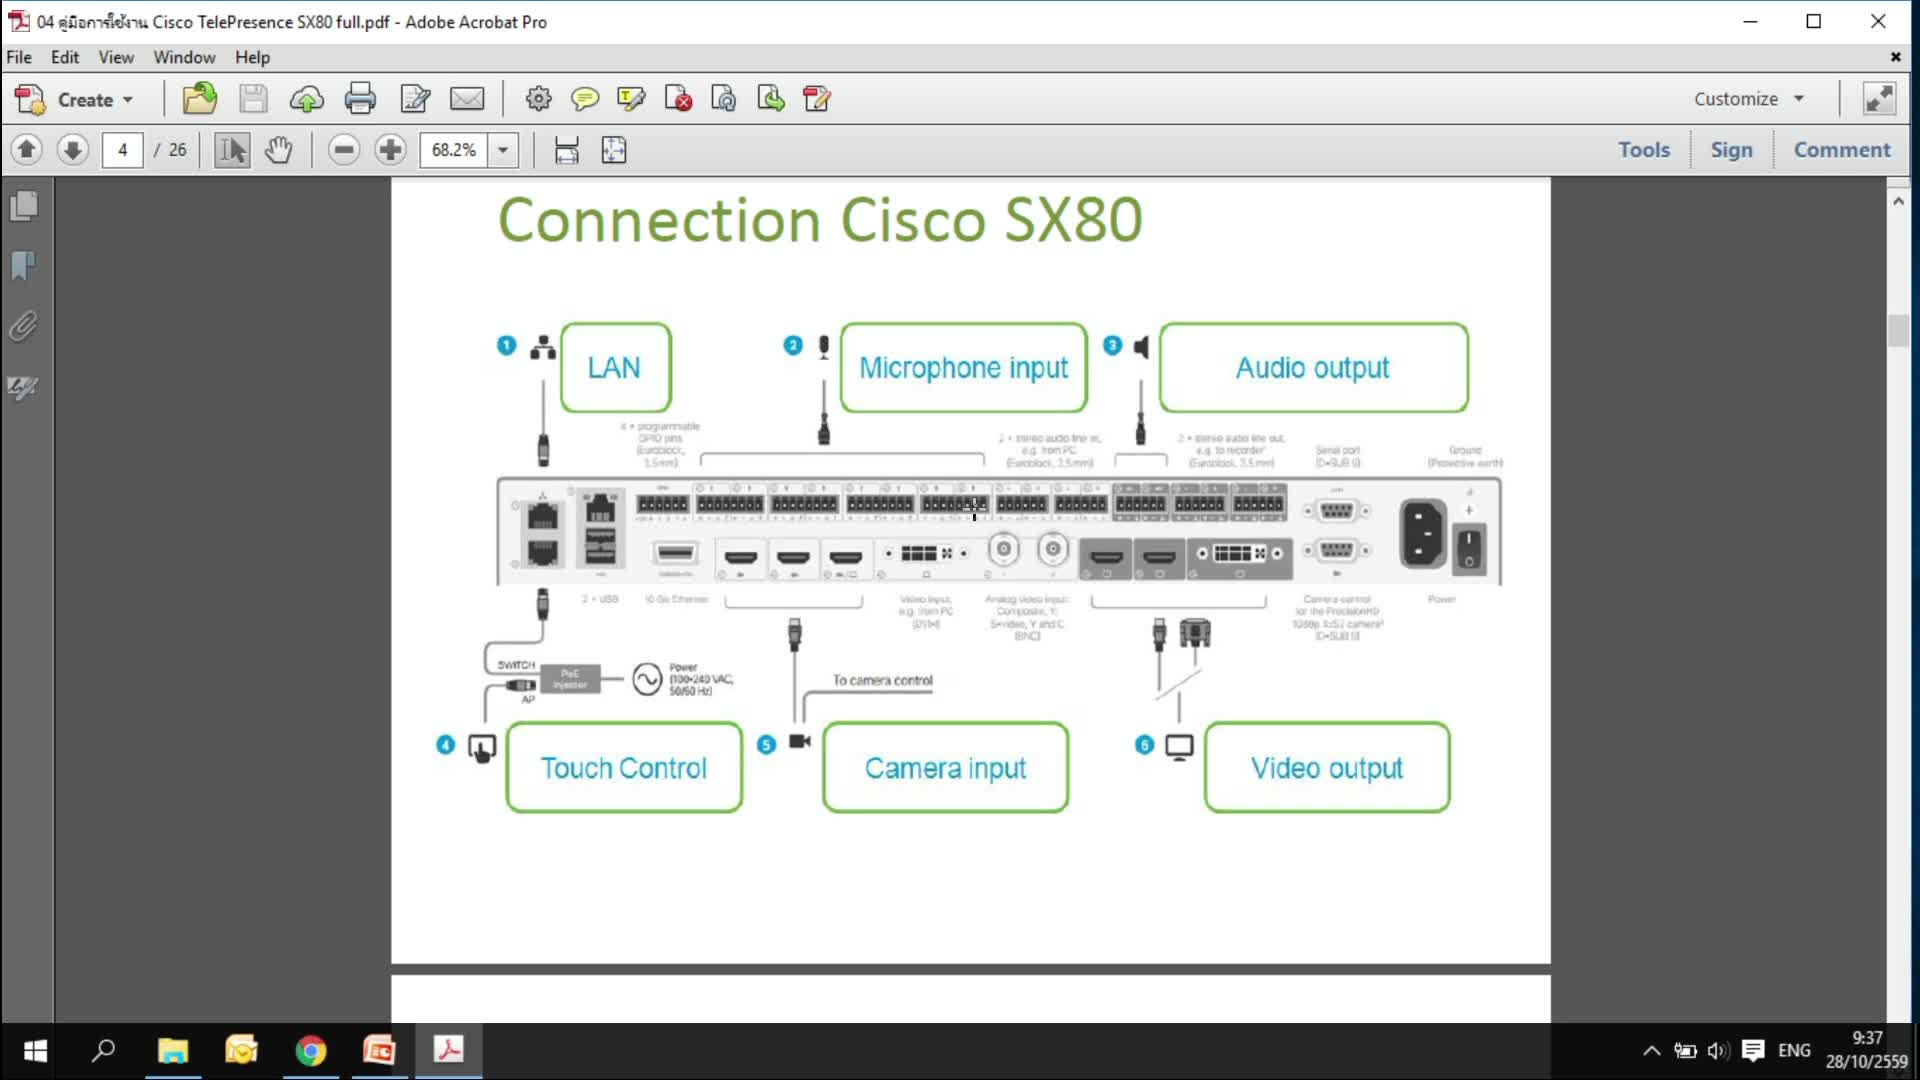The width and height of the screenshot is (1920, 1080).
Task: Click the Save disk icon
Action: [x=253, y=99]
